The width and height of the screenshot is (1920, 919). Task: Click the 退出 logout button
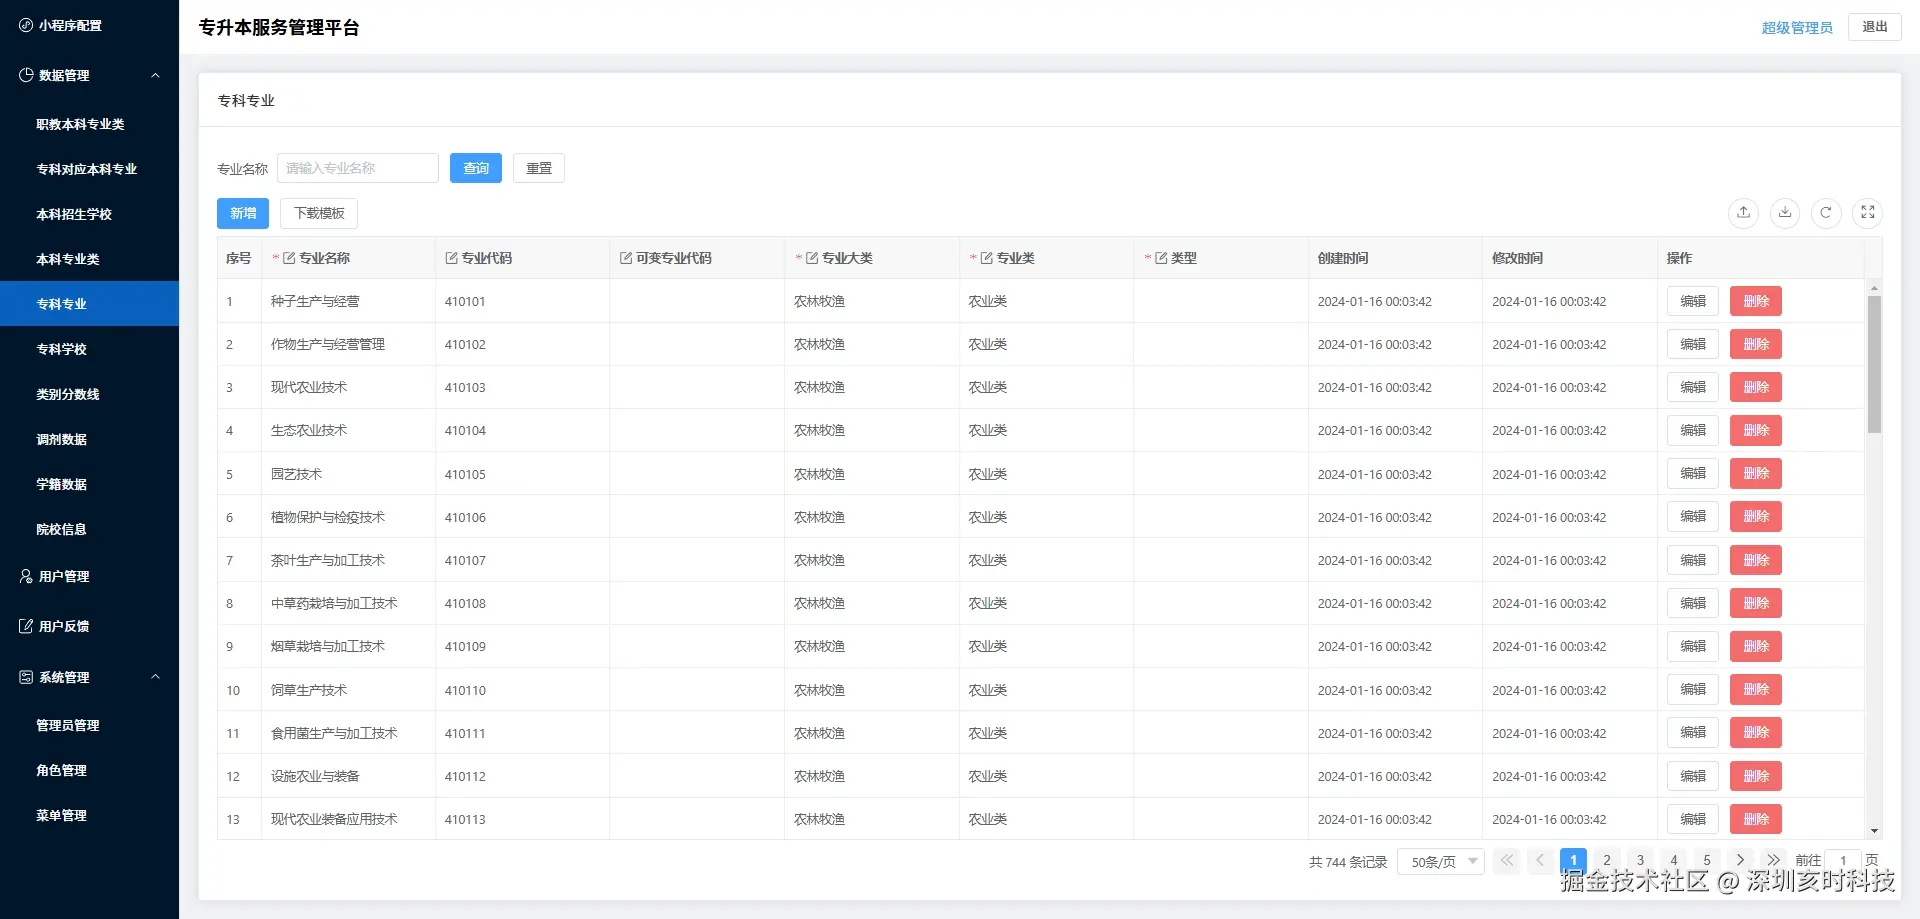(1875, 27)
